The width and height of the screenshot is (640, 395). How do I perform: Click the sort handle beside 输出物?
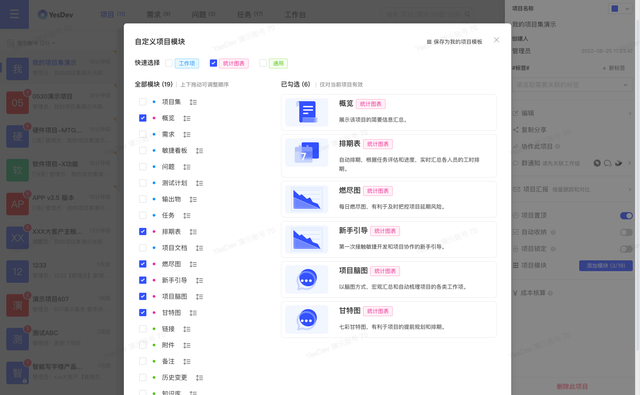point(193,199)
